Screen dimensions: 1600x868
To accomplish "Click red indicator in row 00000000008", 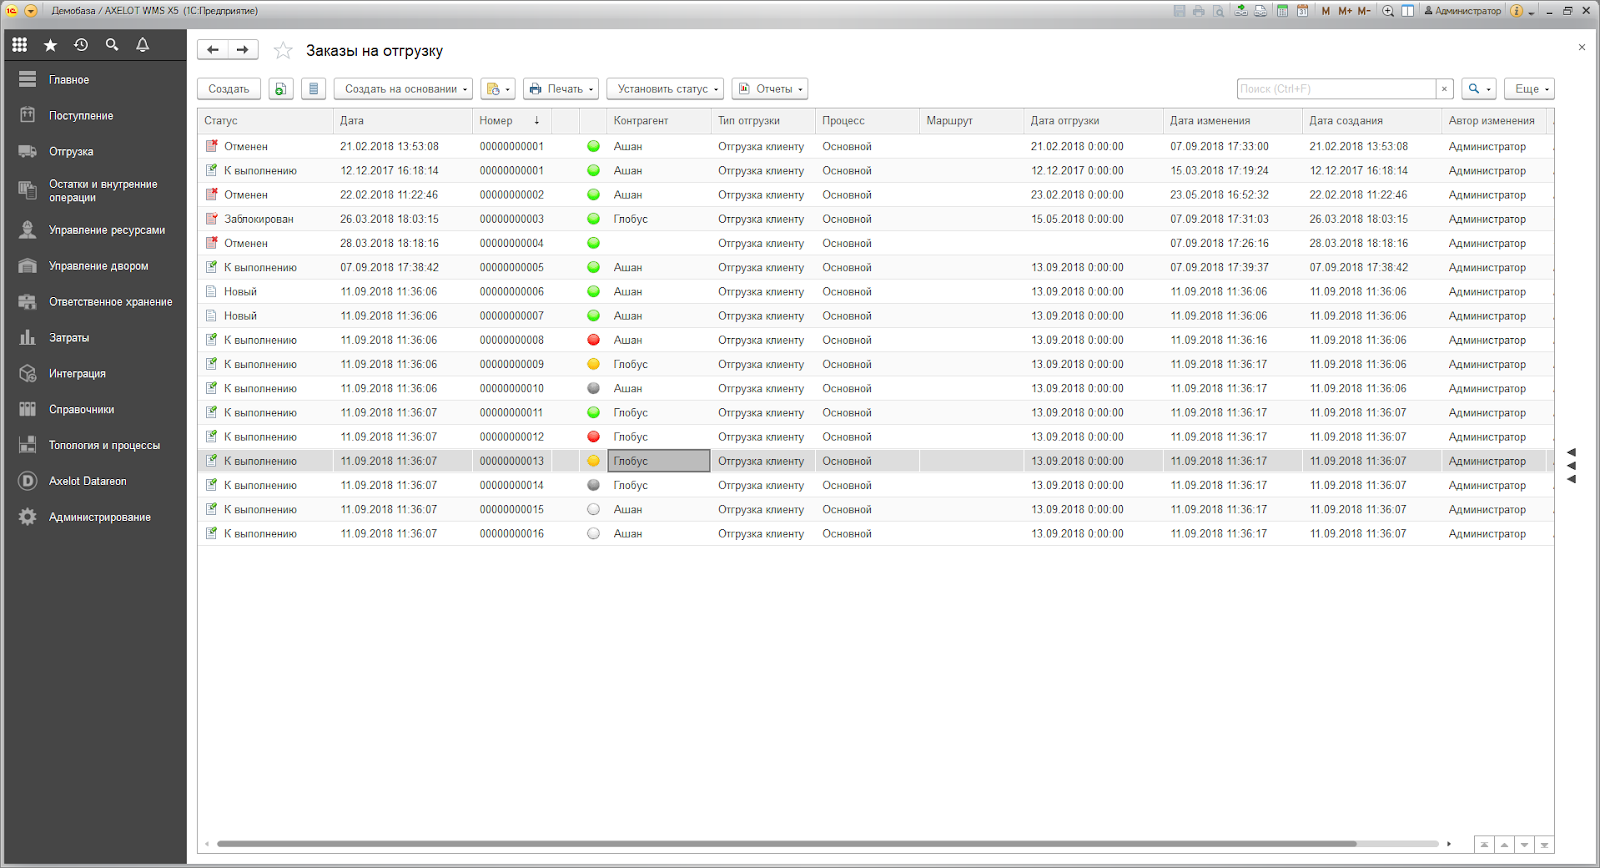I will tap(593, 340).
